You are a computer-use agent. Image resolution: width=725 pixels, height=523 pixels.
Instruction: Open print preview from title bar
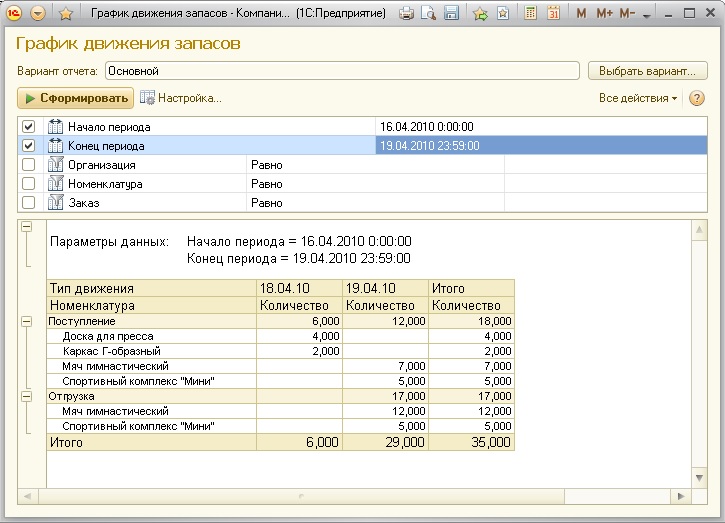pos(428,14)
